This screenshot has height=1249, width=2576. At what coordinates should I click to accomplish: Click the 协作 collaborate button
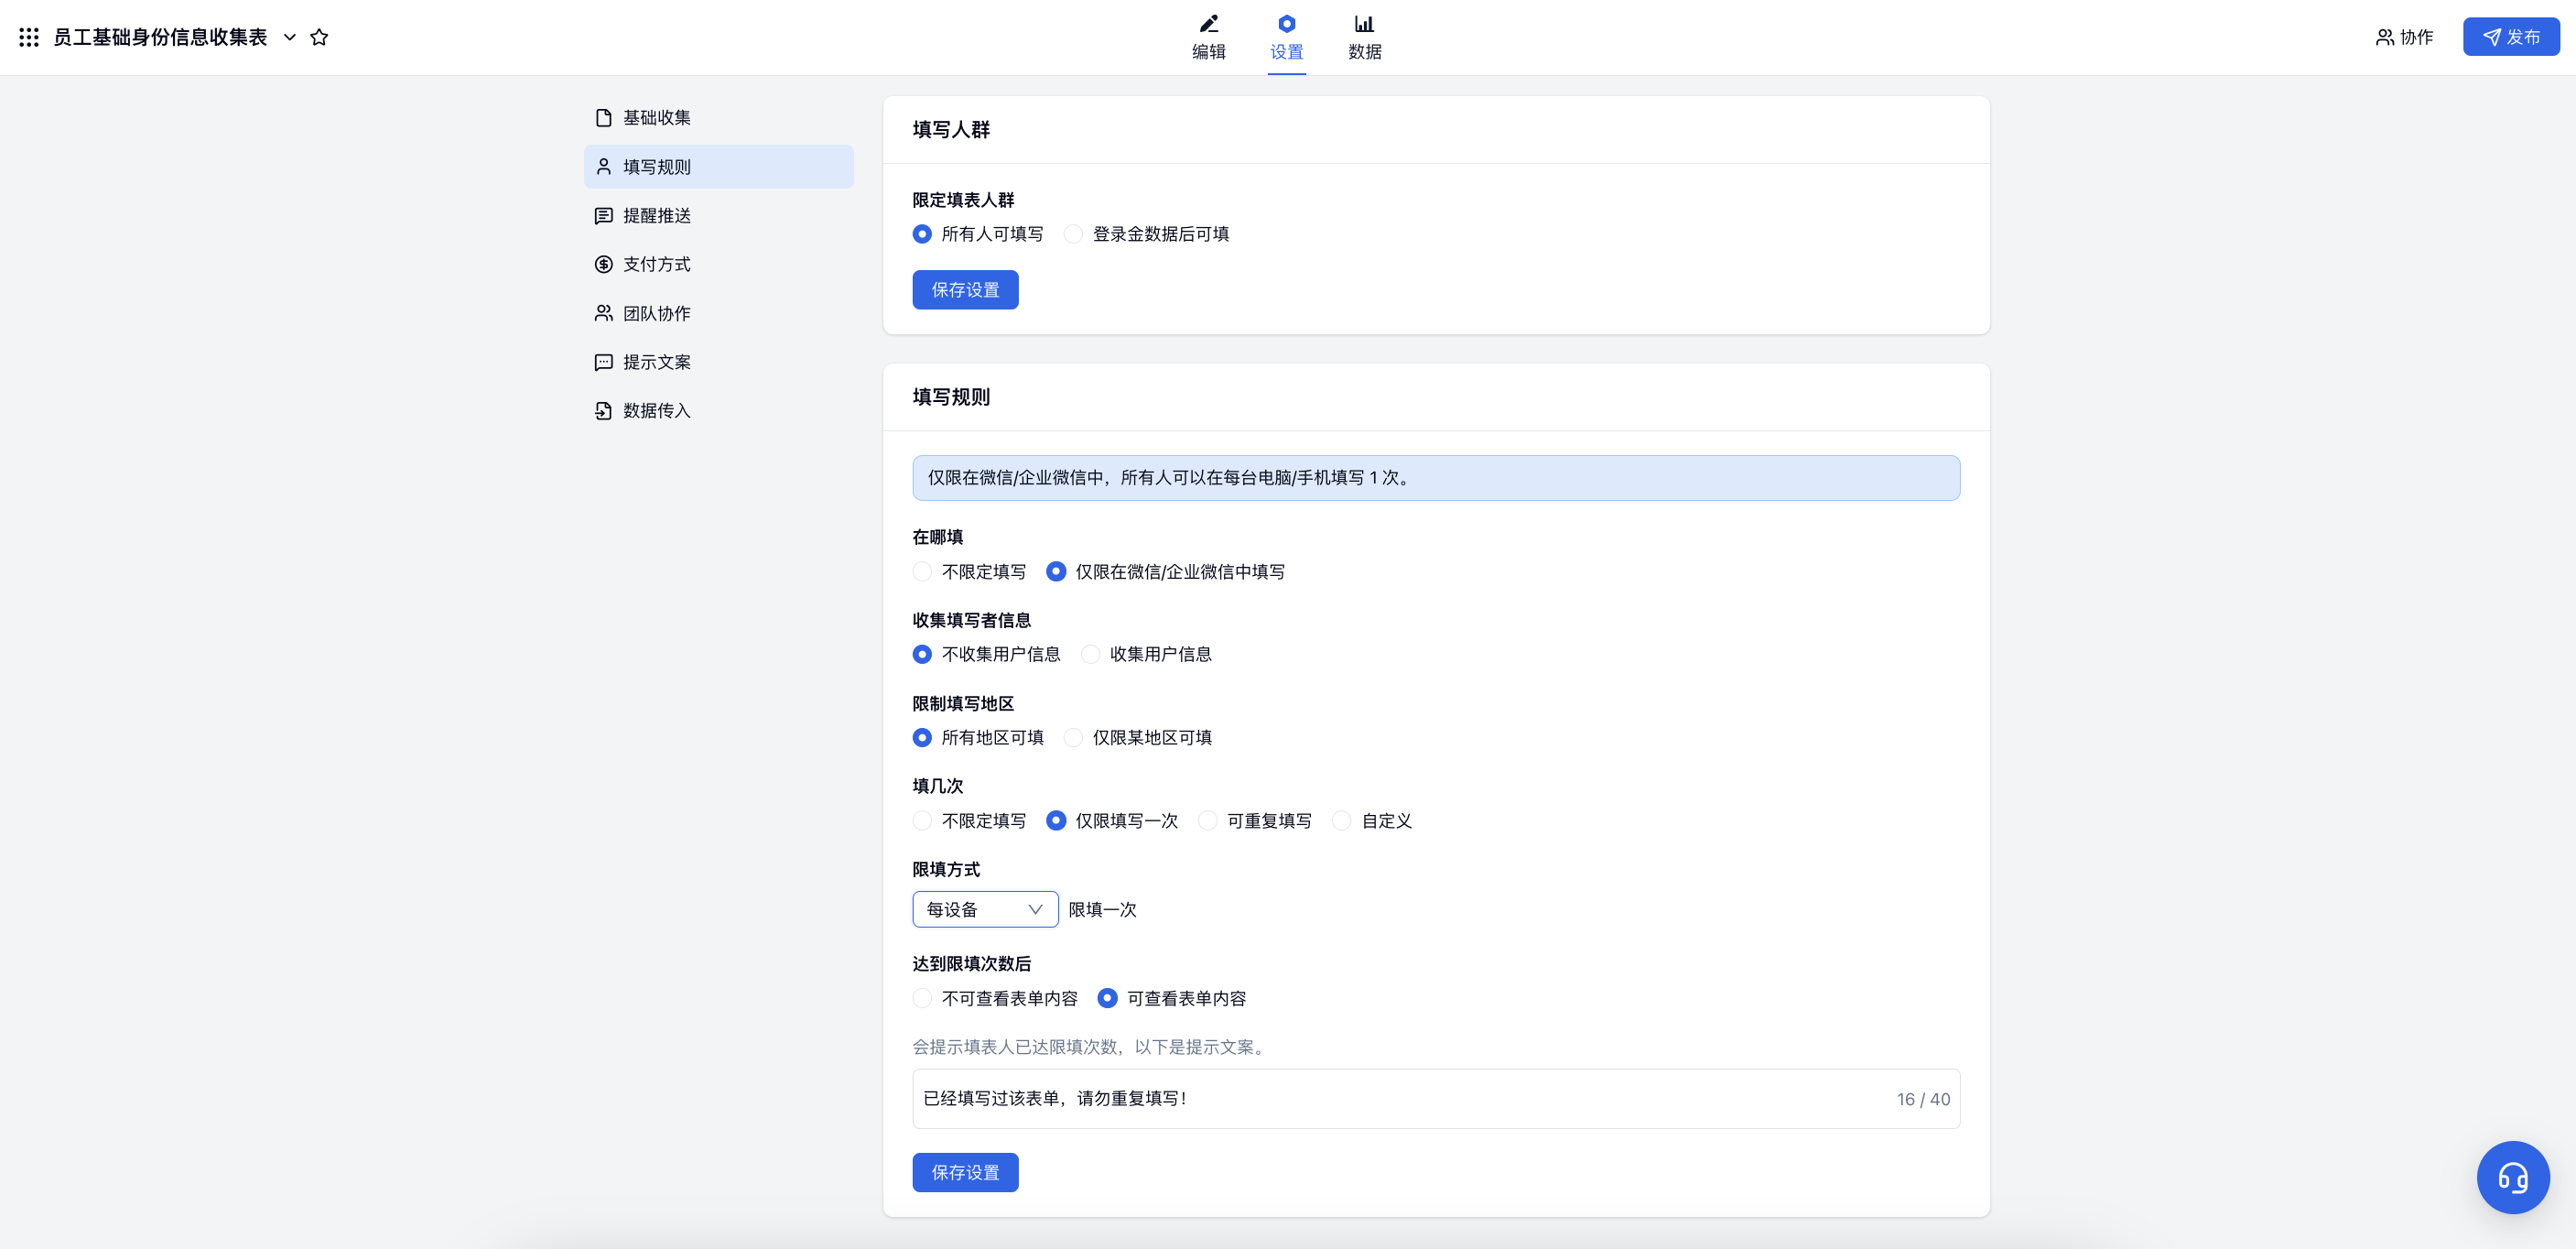2404,37
